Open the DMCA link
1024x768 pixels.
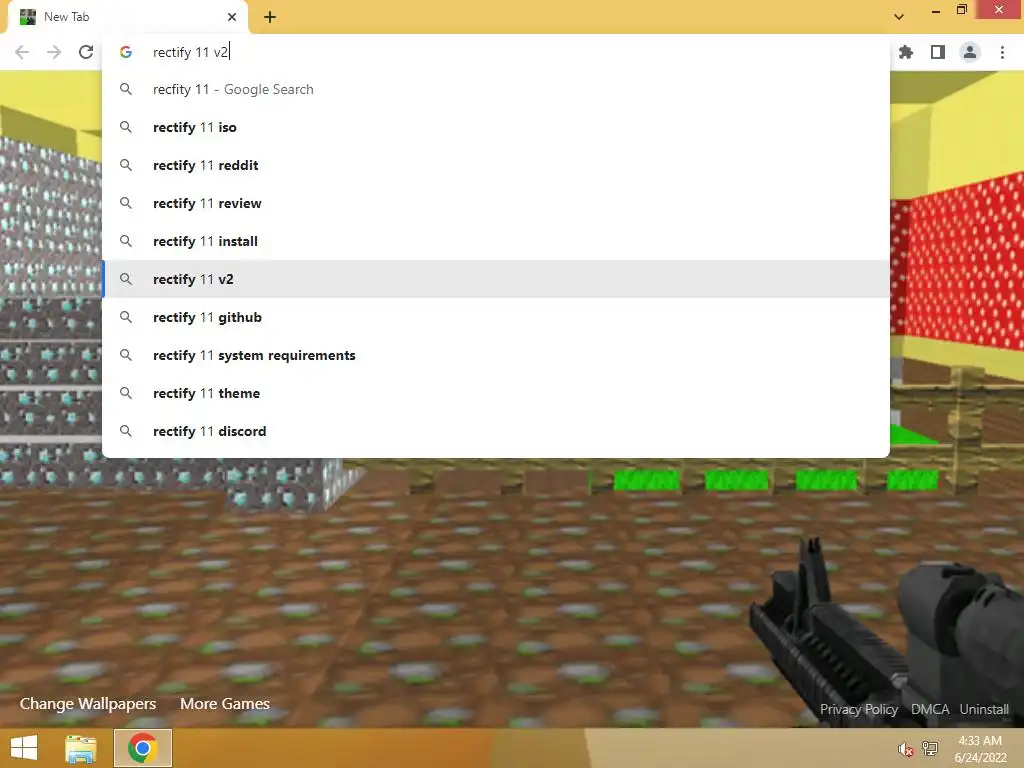(930, 709)
